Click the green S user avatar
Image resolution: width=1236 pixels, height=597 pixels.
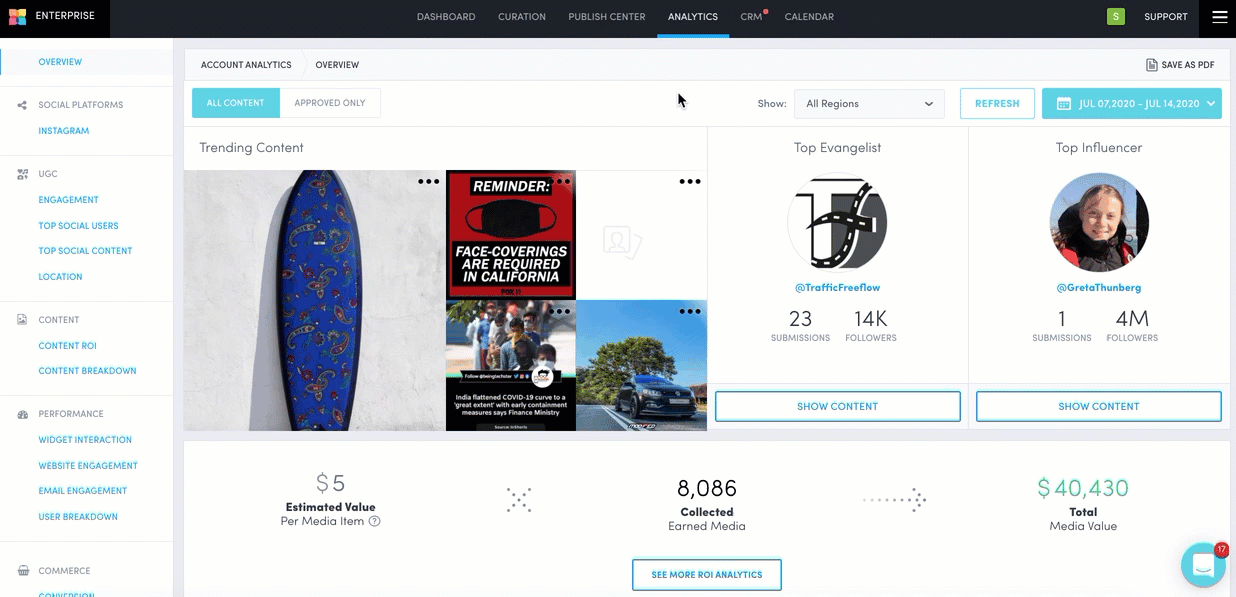click(x=1115, y=16)
